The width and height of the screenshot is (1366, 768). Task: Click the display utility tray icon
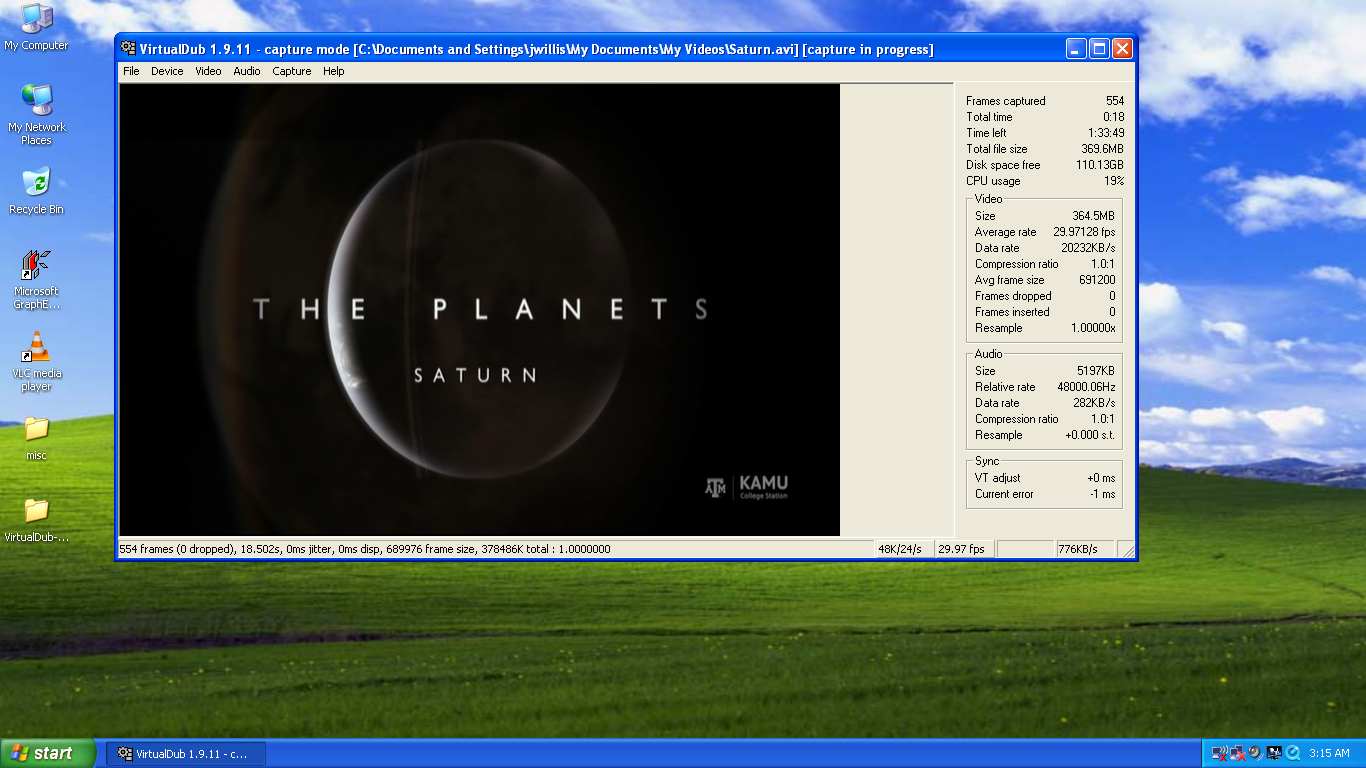pos(1274,753)
